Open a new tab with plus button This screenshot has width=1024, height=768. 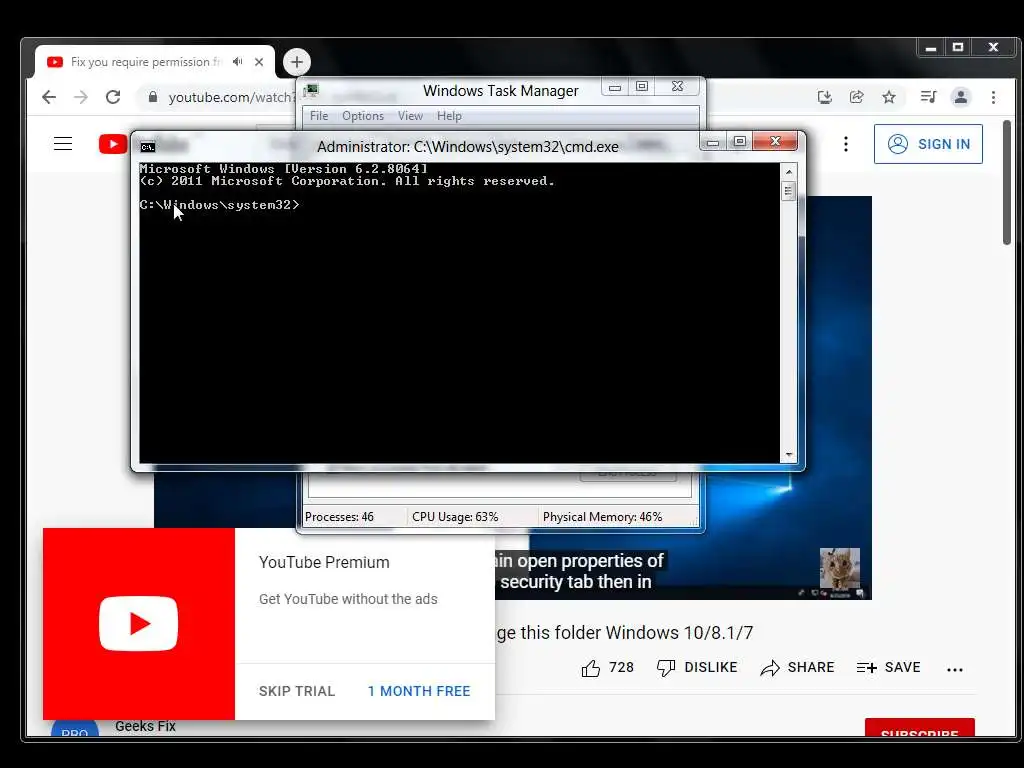pos(297,62)
